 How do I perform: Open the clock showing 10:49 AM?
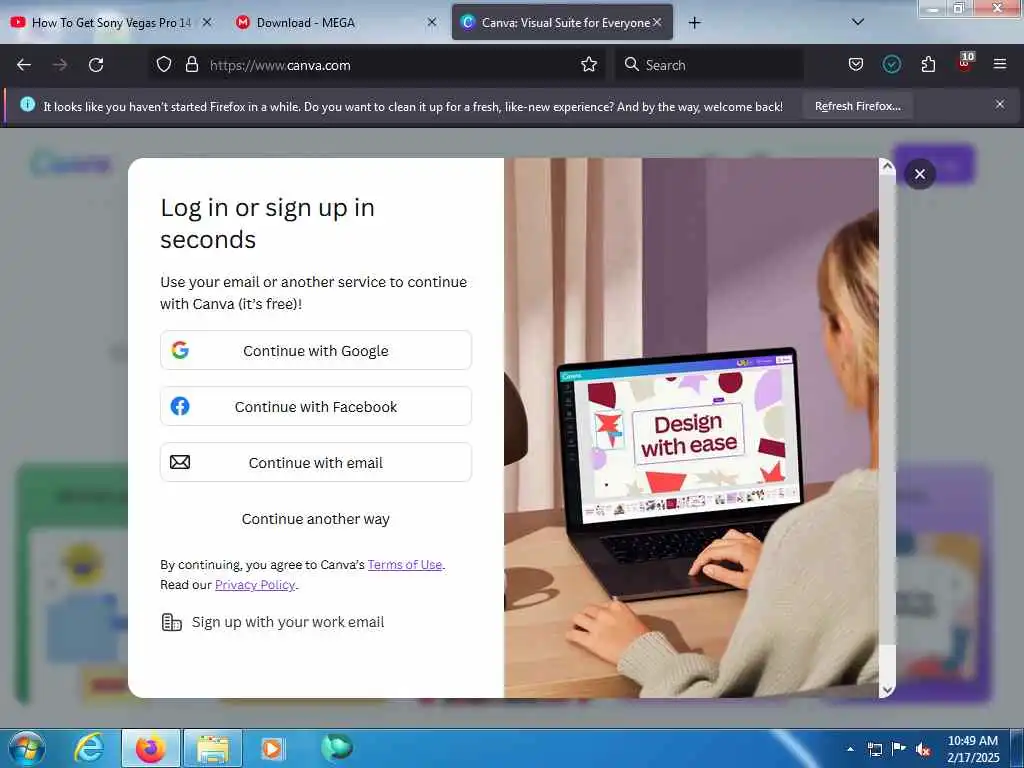click(x=973, y=749)
